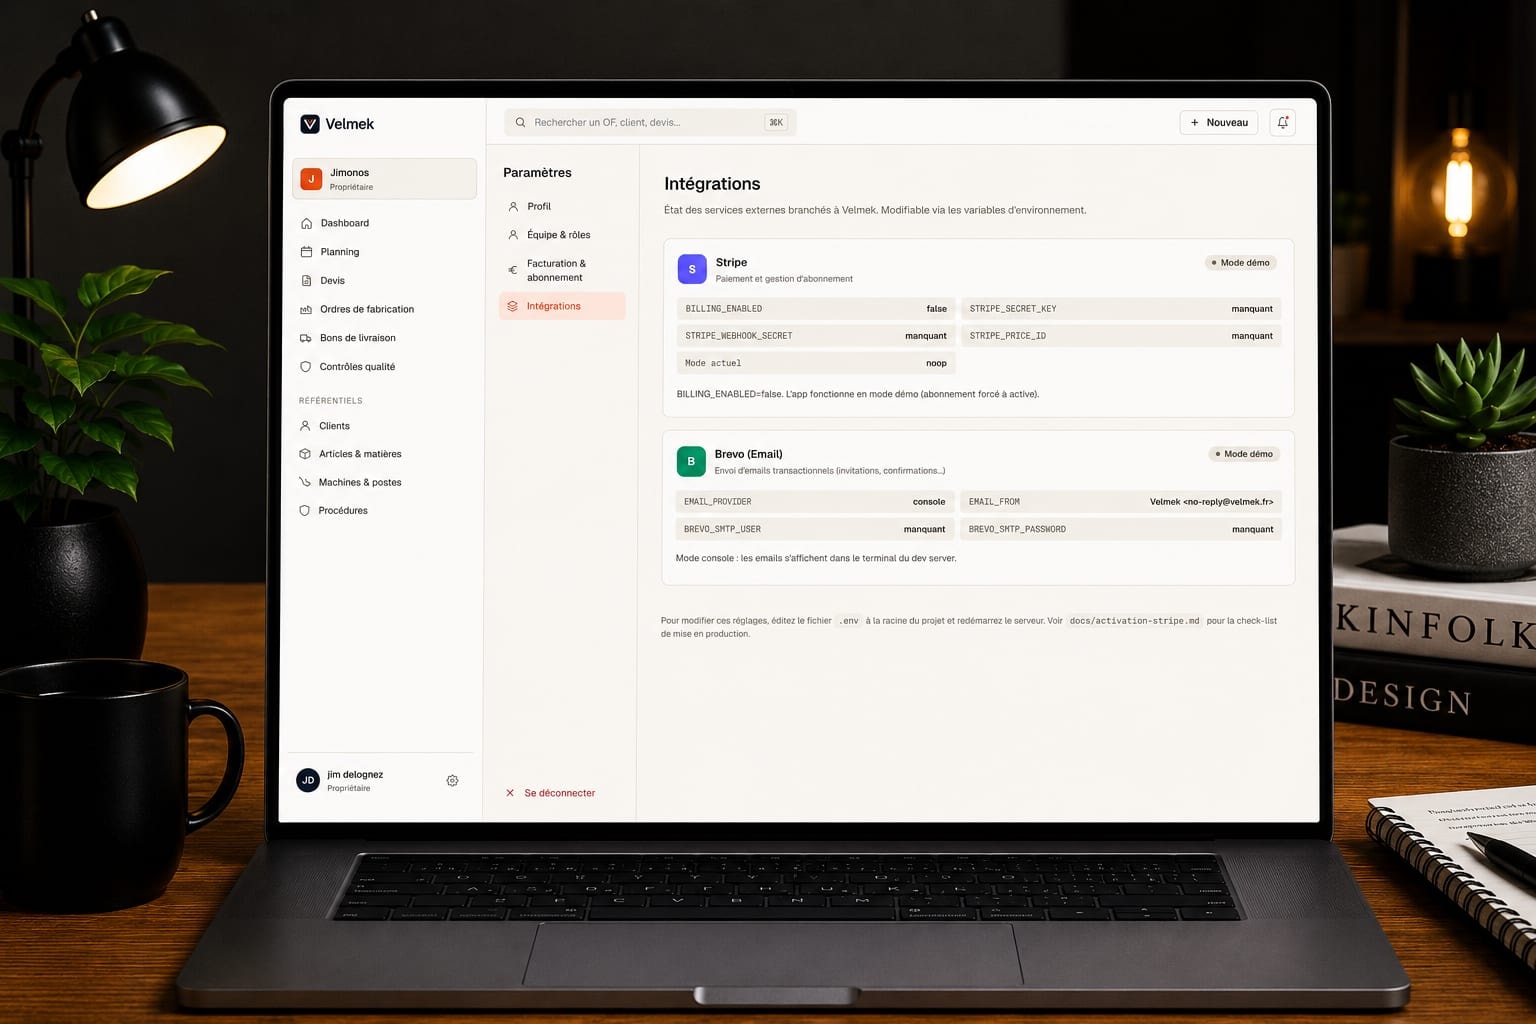Click the JD user avatar
1536x1024 pixels.
coord(308,780)
